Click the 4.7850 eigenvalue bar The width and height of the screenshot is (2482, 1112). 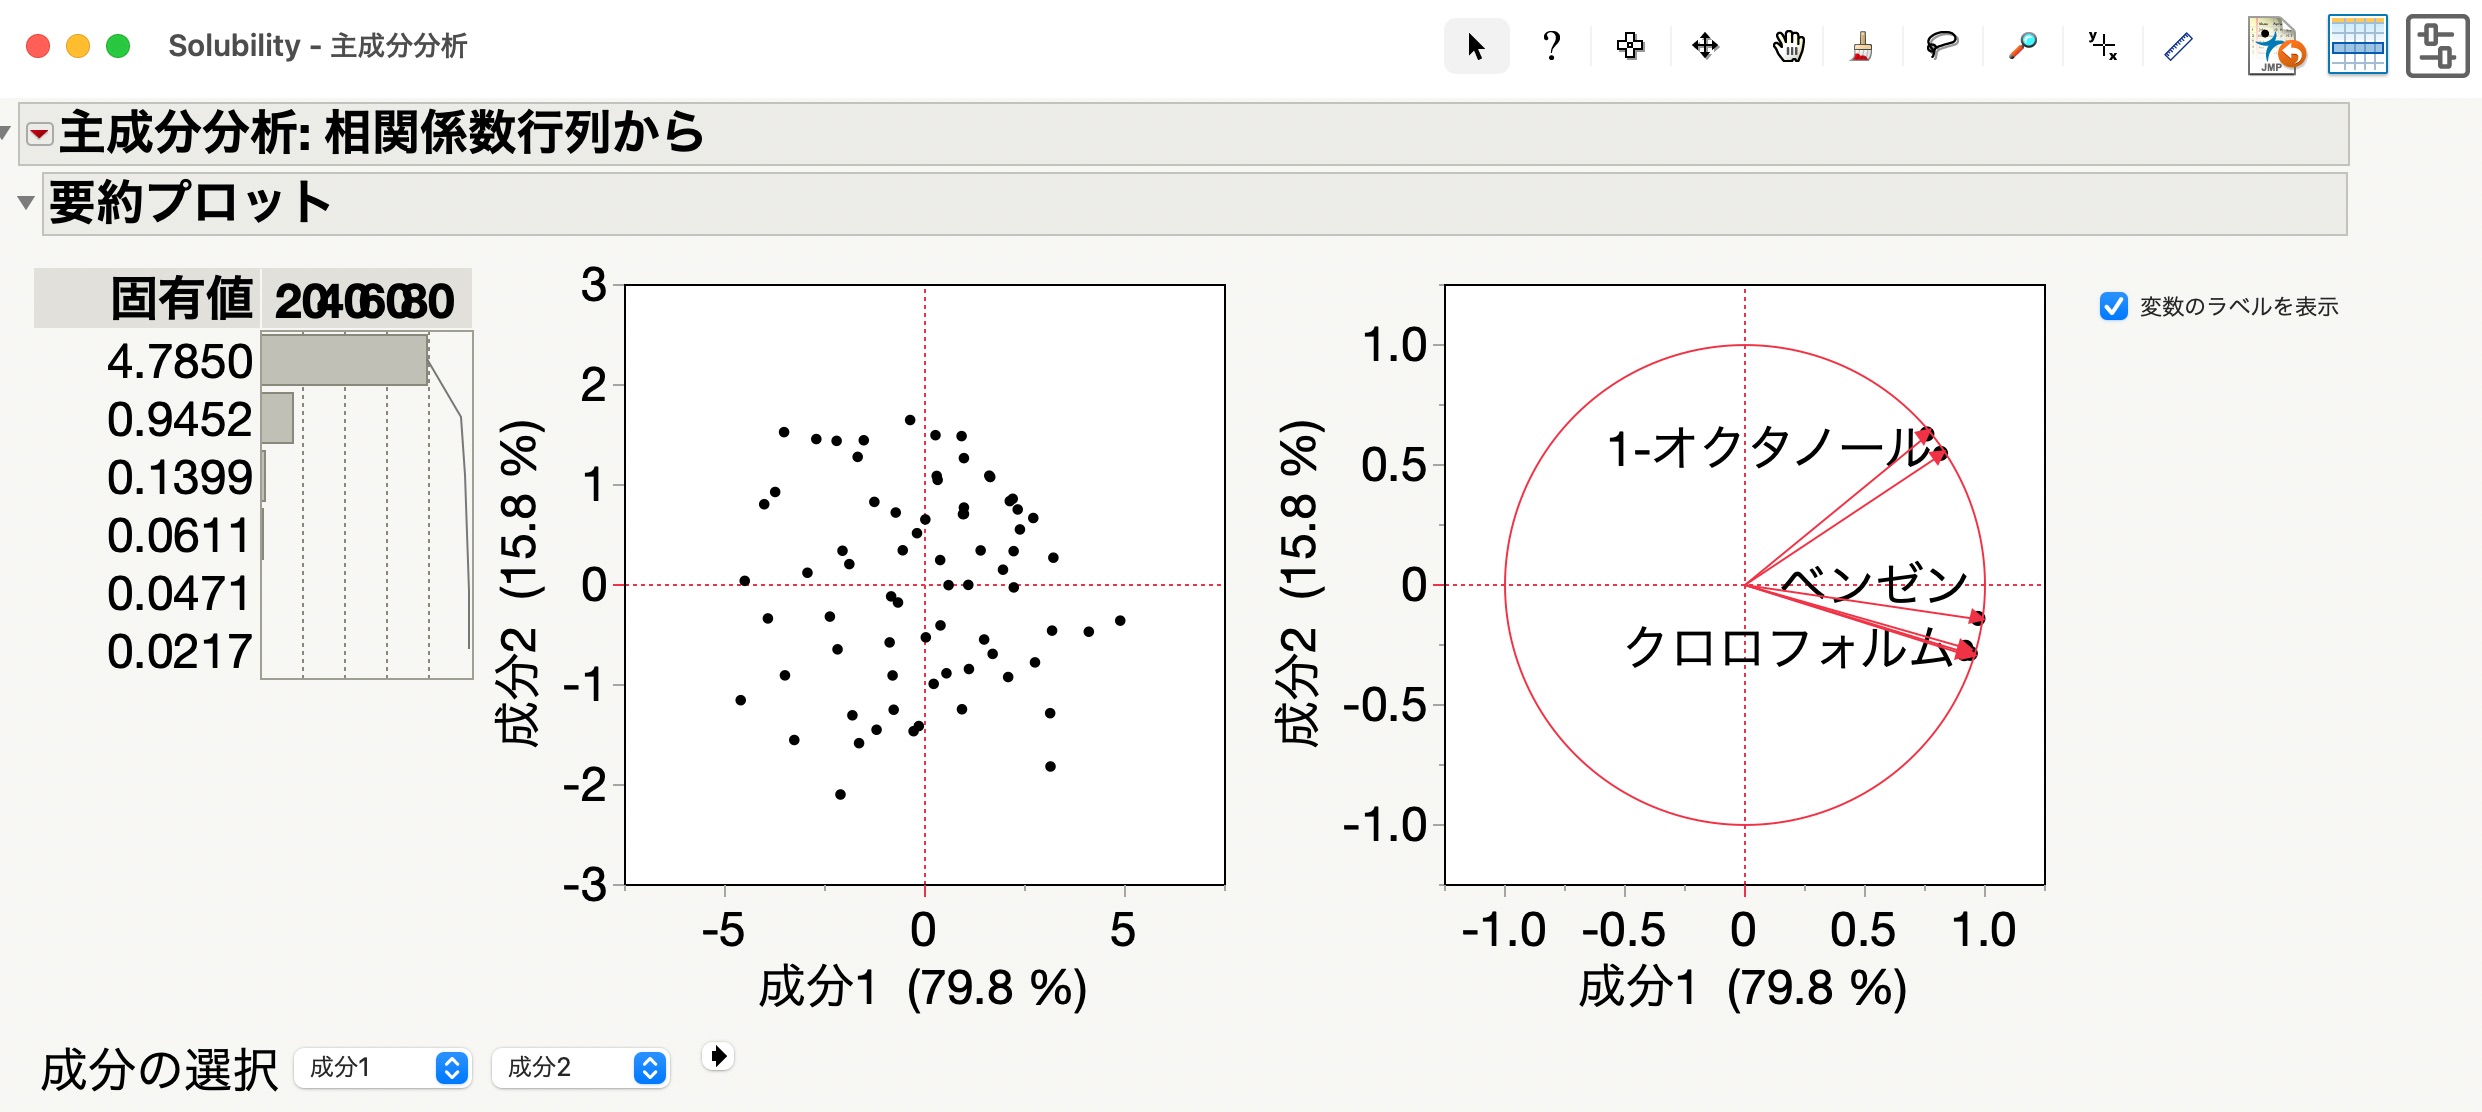[344, 360]
